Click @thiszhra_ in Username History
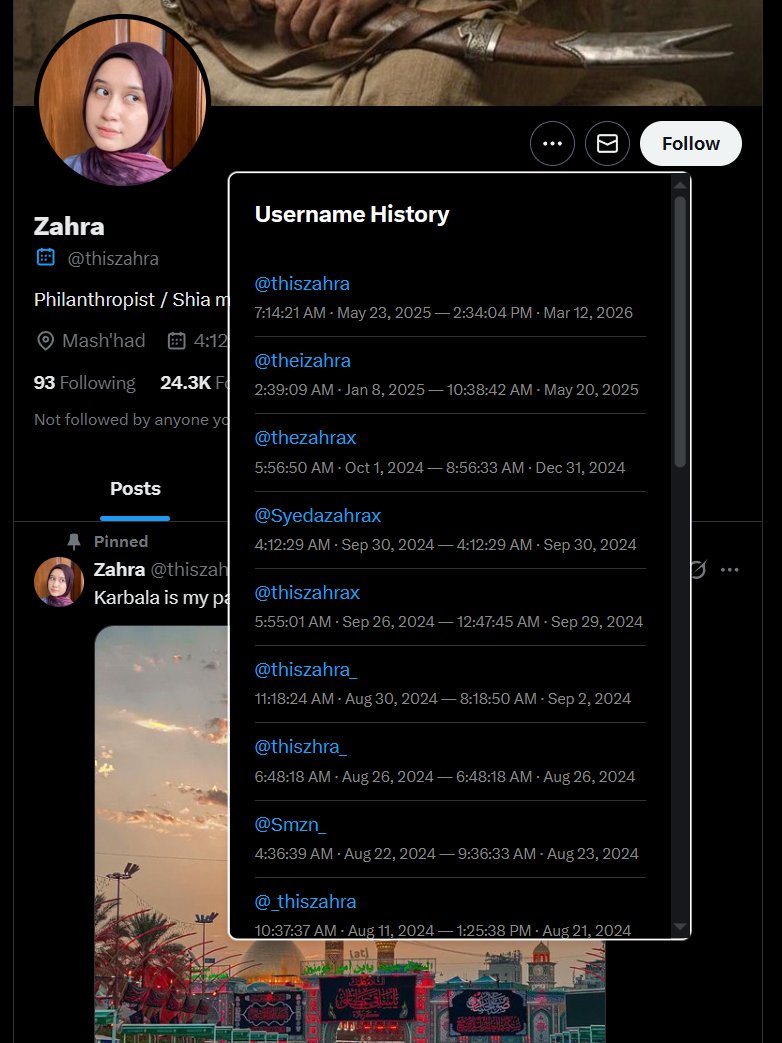 coord(301,747)
